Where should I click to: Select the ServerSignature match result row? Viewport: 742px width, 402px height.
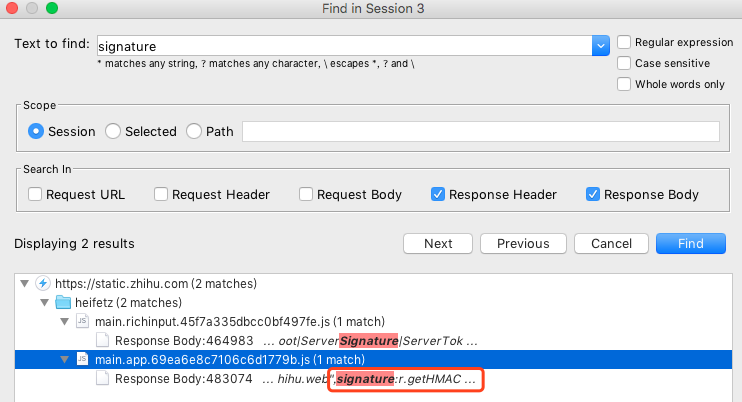pyautogui.click(x=290, y=340)
